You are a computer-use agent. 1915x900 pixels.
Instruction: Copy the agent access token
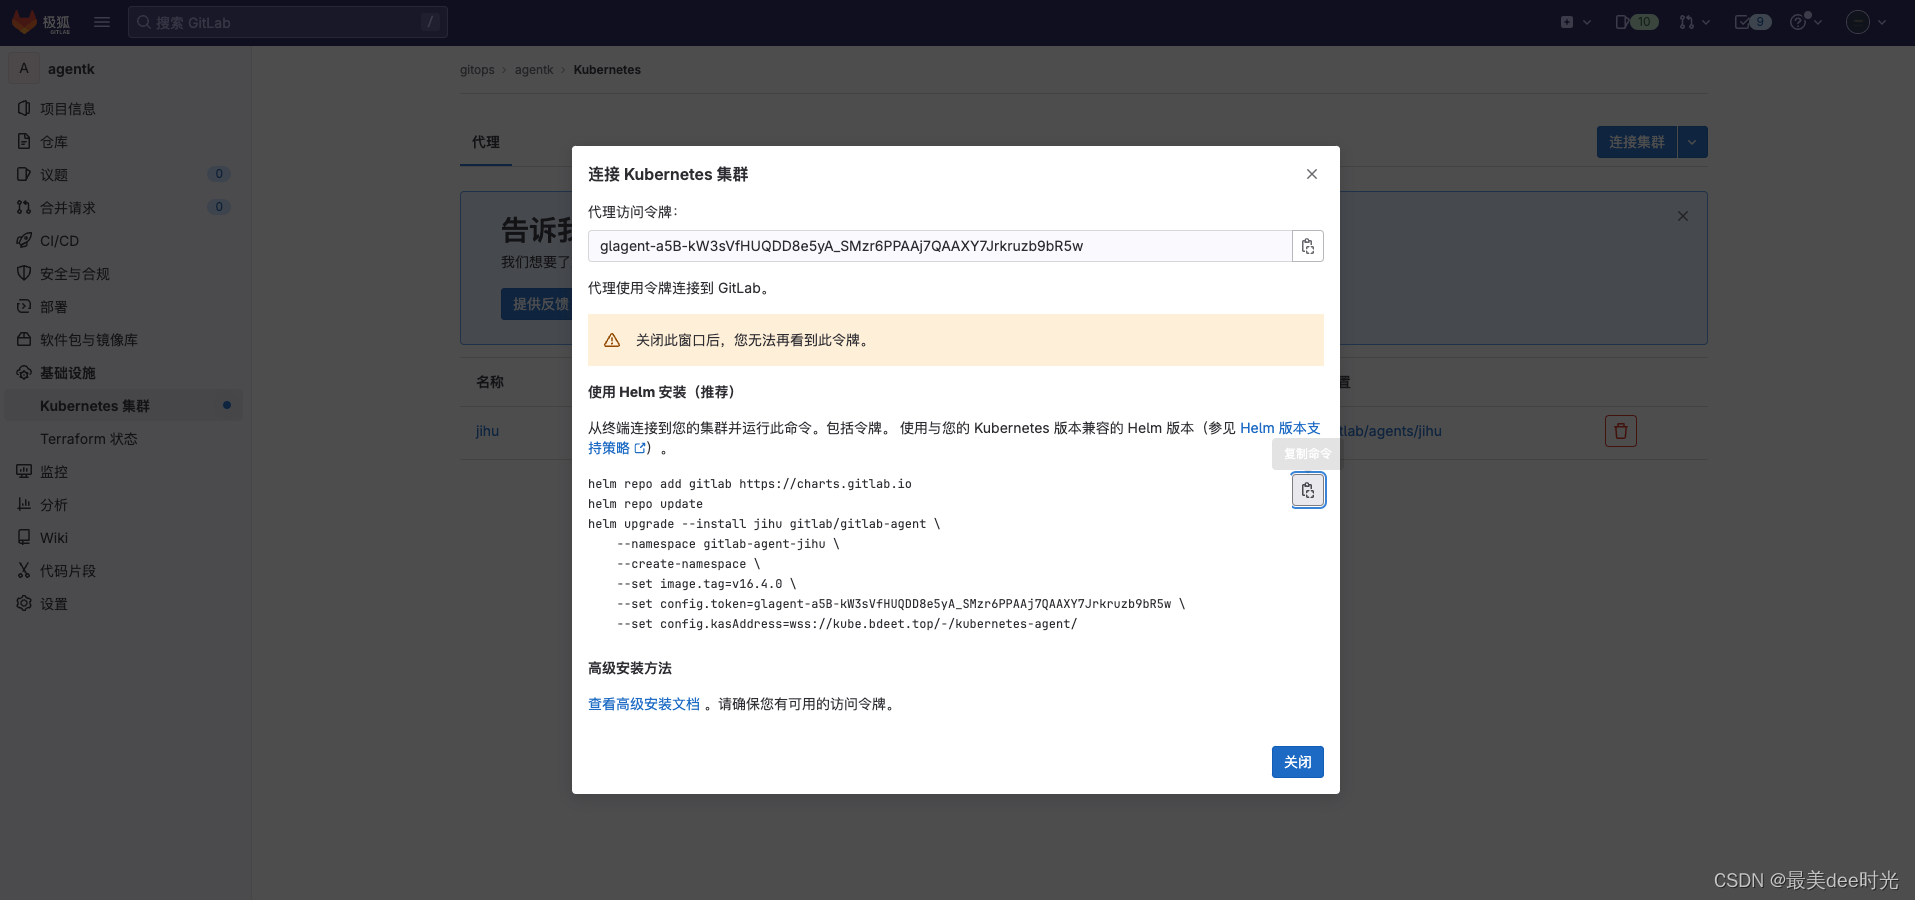coord(1307,246)
